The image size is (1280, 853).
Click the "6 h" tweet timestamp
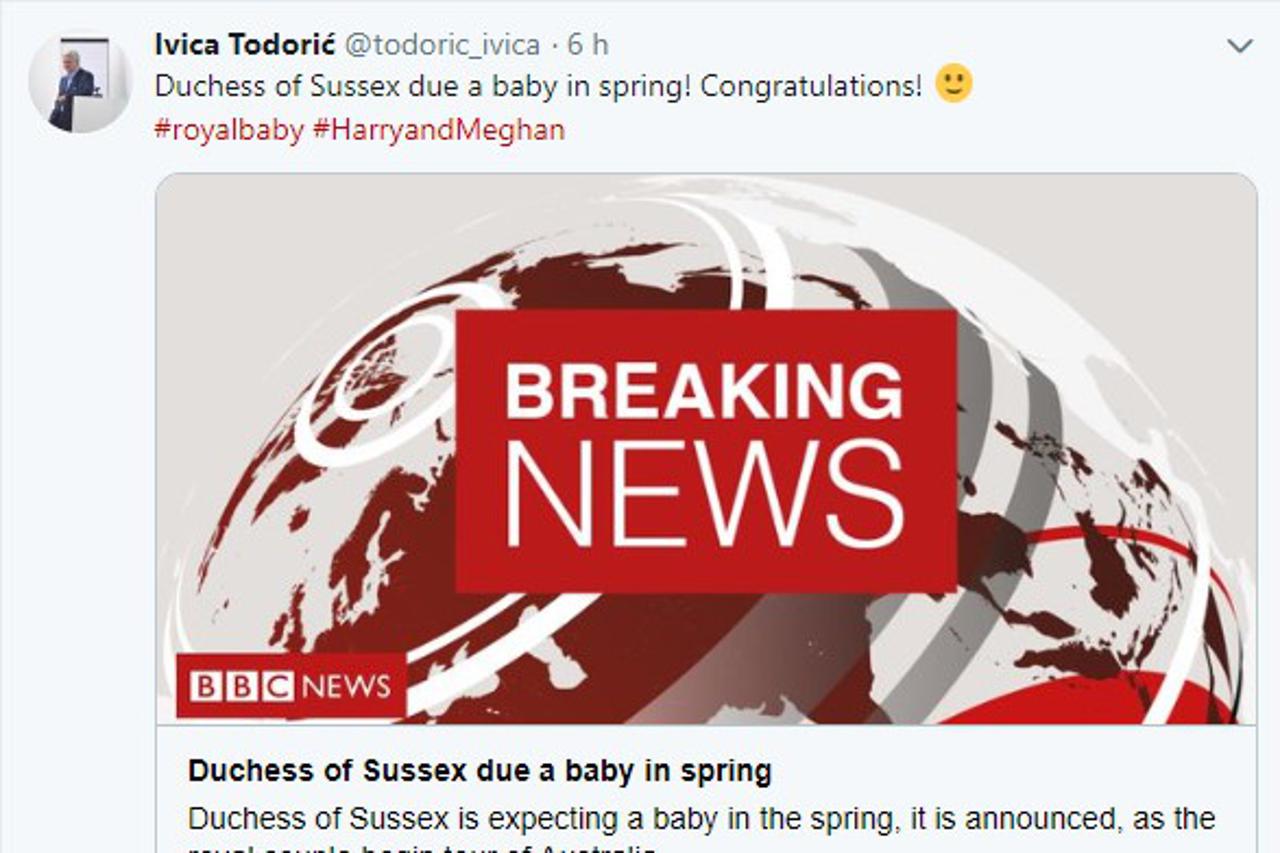588,45
